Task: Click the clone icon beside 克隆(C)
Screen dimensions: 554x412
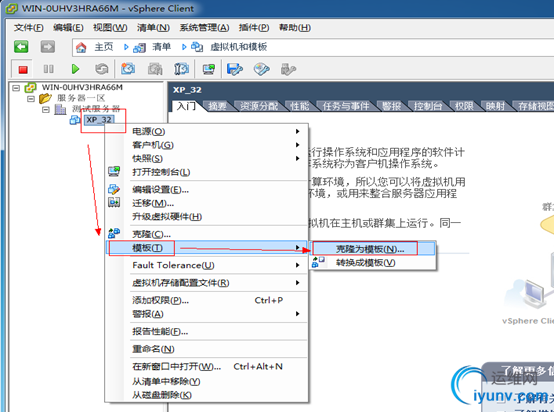Action: coord(114,233)
